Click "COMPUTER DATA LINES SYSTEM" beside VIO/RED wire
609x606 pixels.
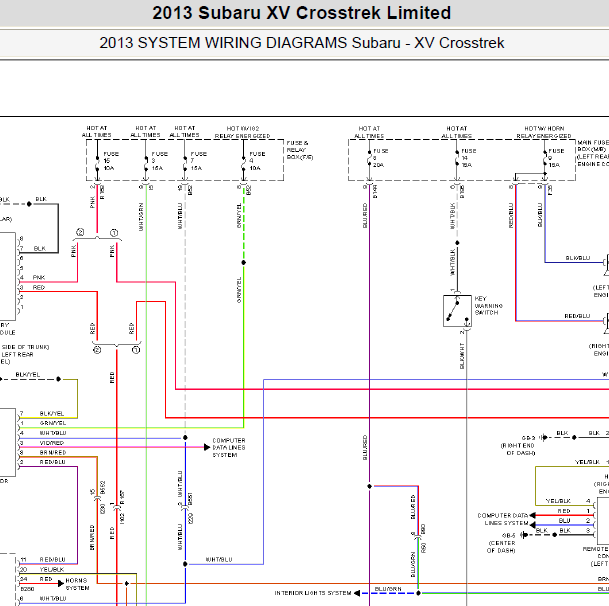[x=229, y=448]
